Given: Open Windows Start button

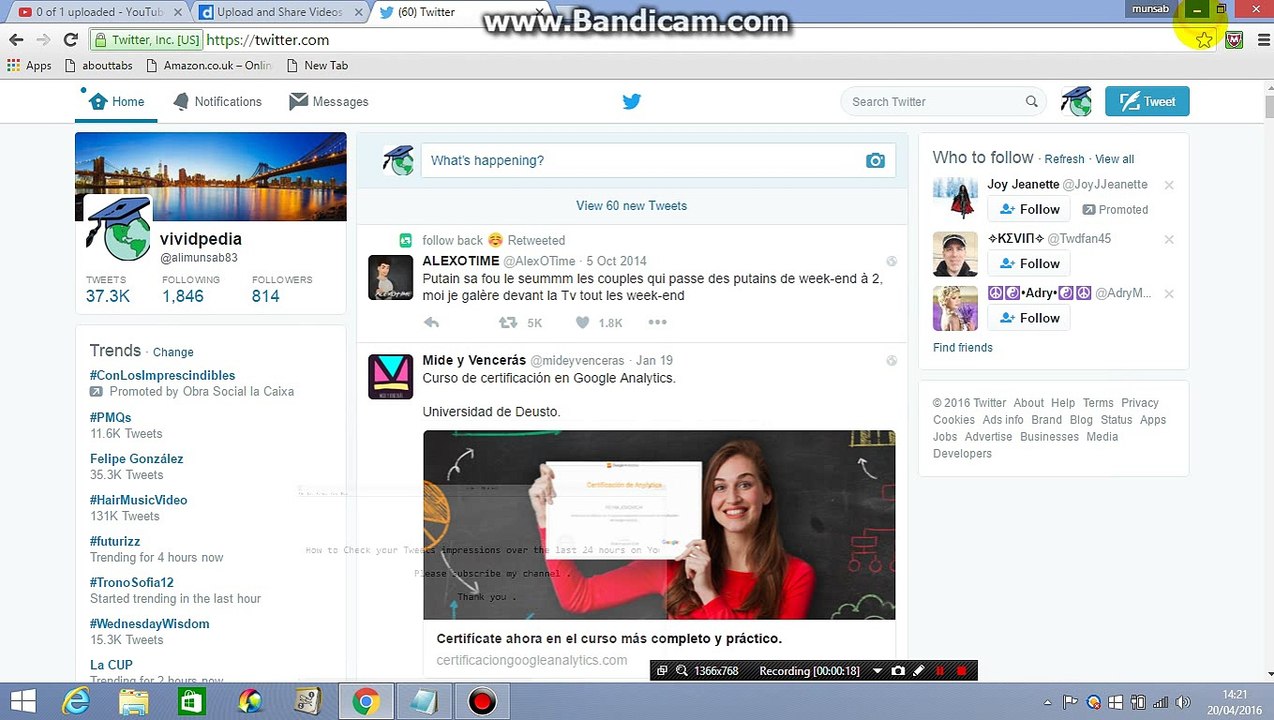Looking at the screenshot, I should (22, 702).
